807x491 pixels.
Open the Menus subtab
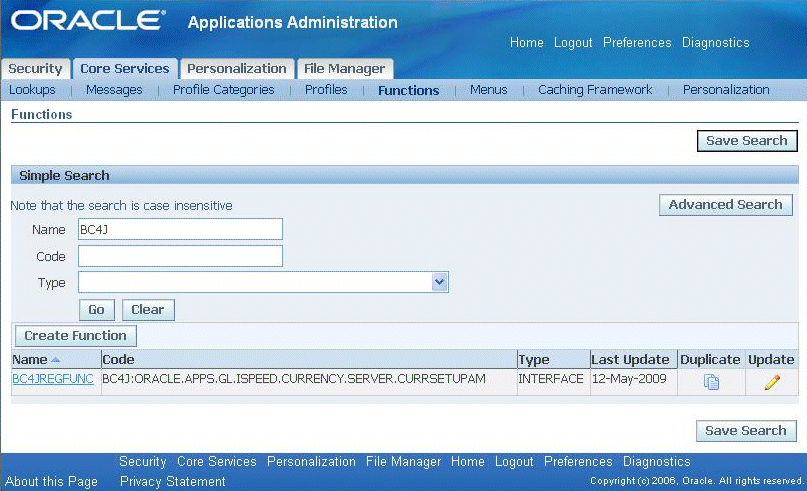488,90
